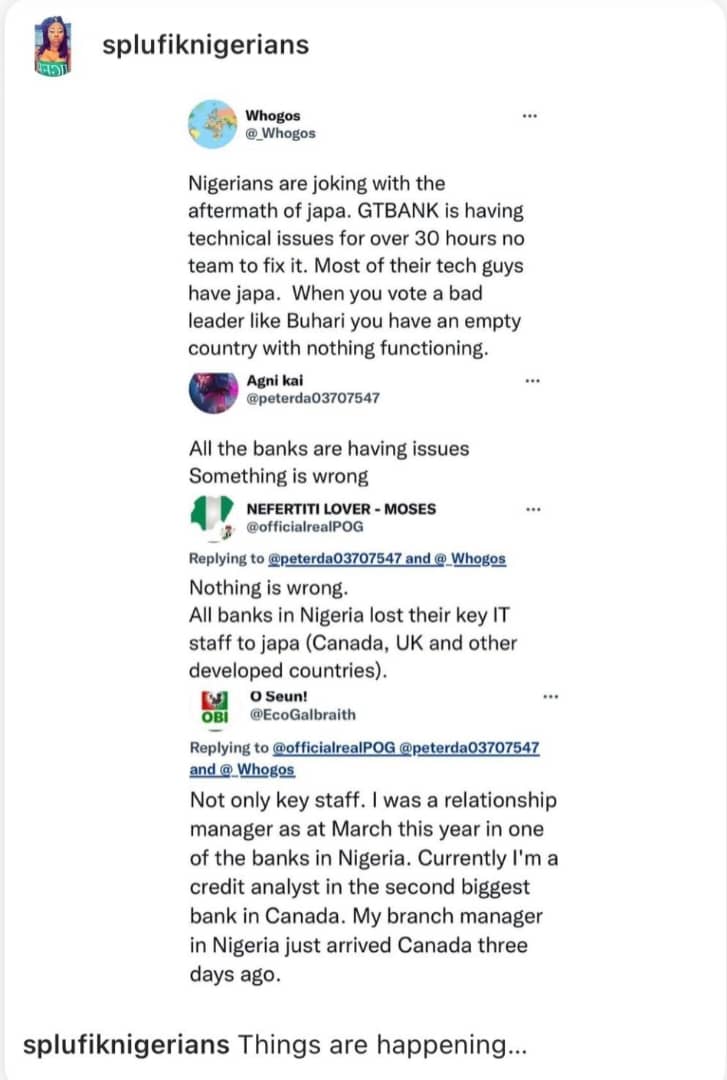
Task: Click the @peterda03707547 handle under Agni kai
Action: [x=313, y=398]
